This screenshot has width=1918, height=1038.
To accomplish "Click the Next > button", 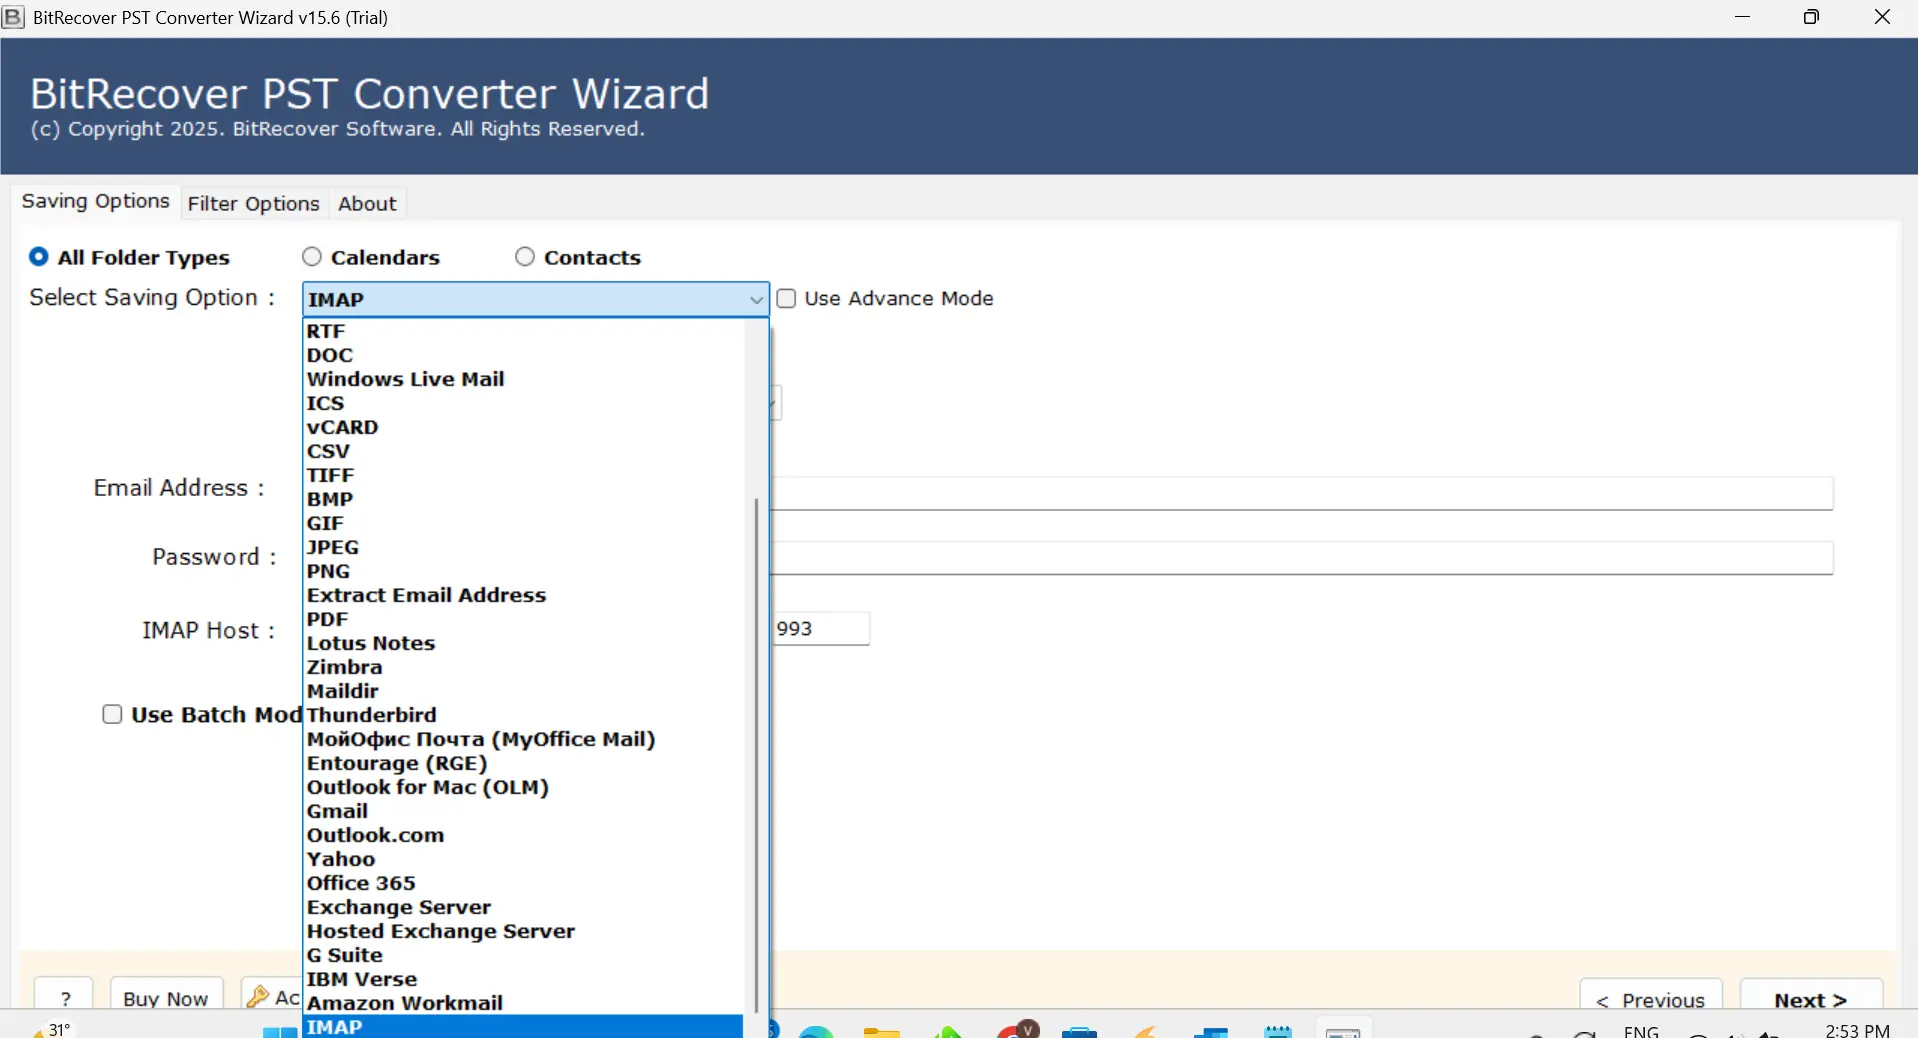I will tap(1810, 999).
